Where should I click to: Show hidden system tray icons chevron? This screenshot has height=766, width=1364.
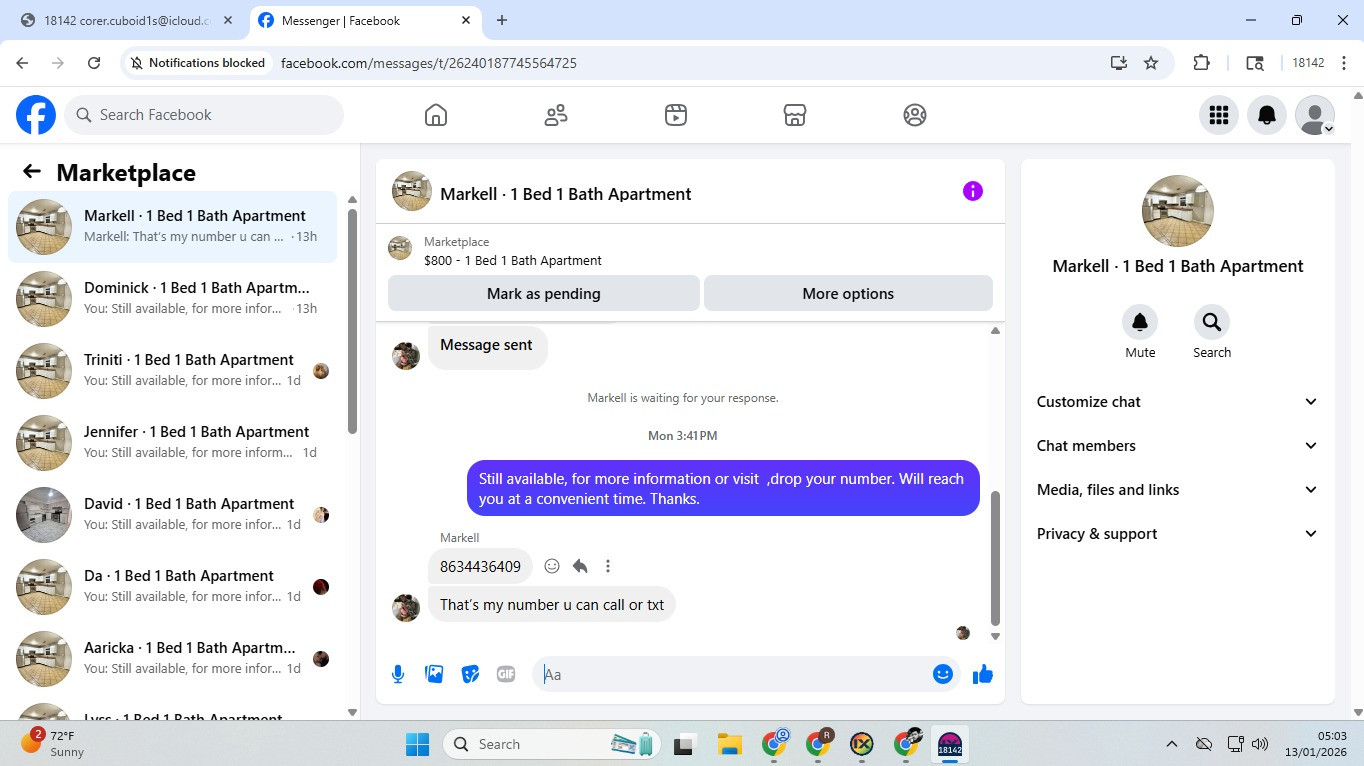(x=1171, y=744)
